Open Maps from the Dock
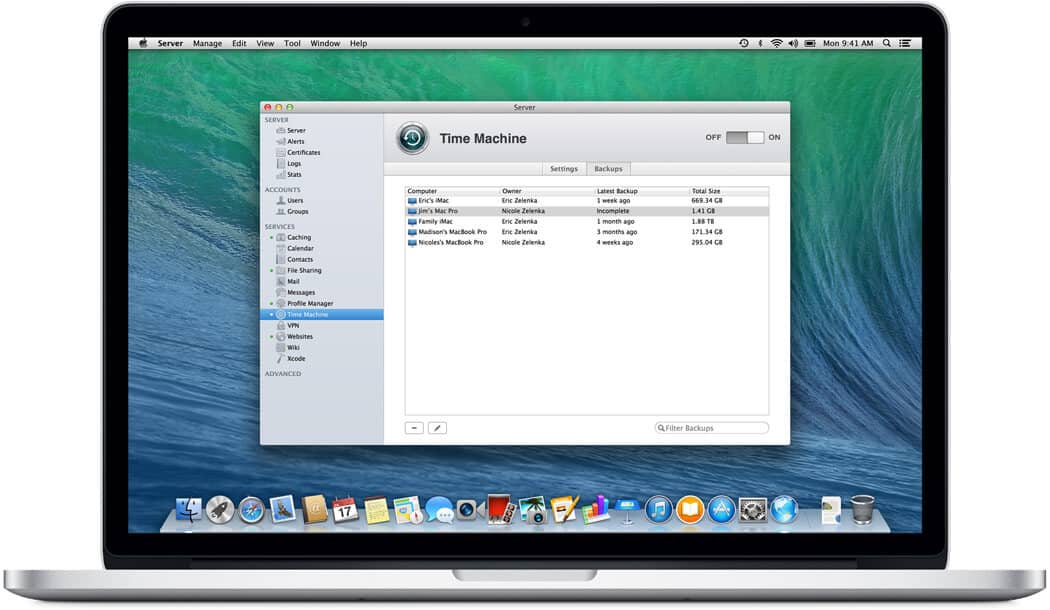This screenshot has width=1050, height=610. point(408,510)
